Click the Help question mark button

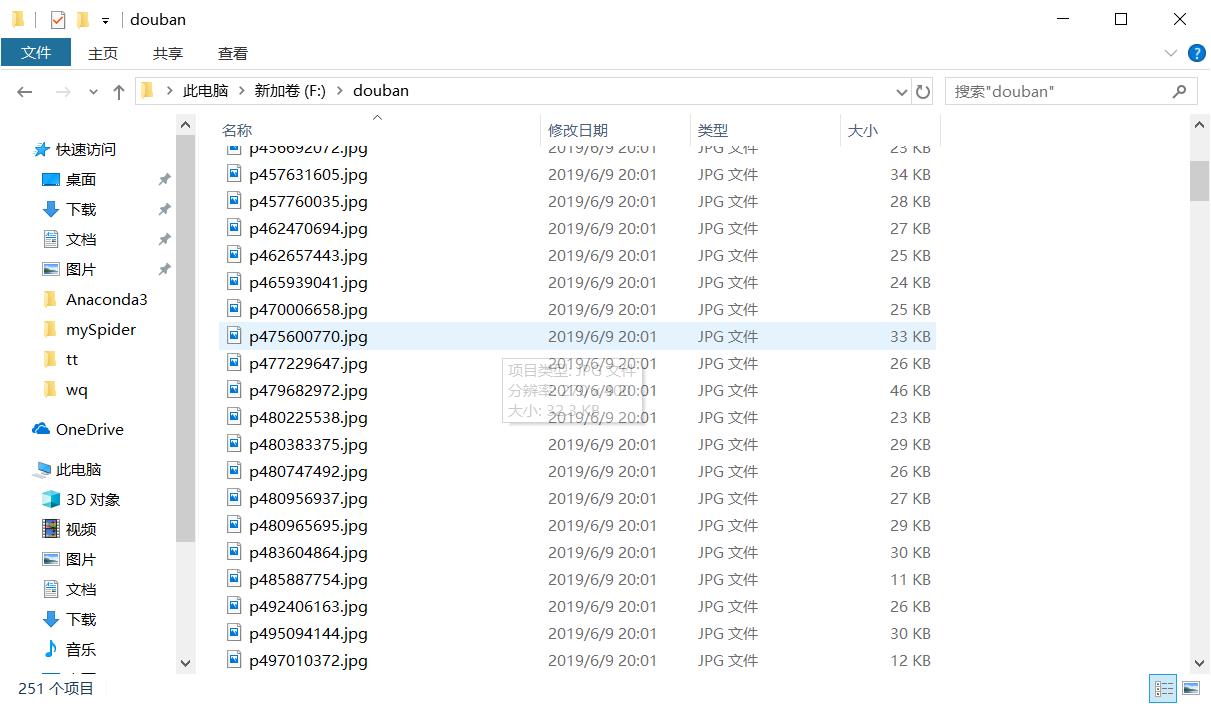[x=1197, y=53]
